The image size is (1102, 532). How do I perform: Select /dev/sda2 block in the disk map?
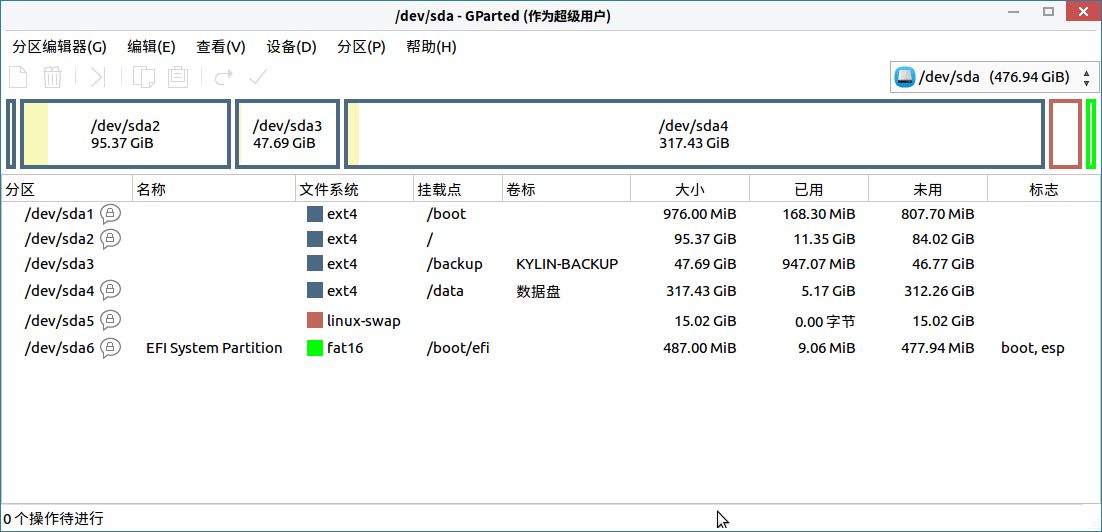pos(125,134)
